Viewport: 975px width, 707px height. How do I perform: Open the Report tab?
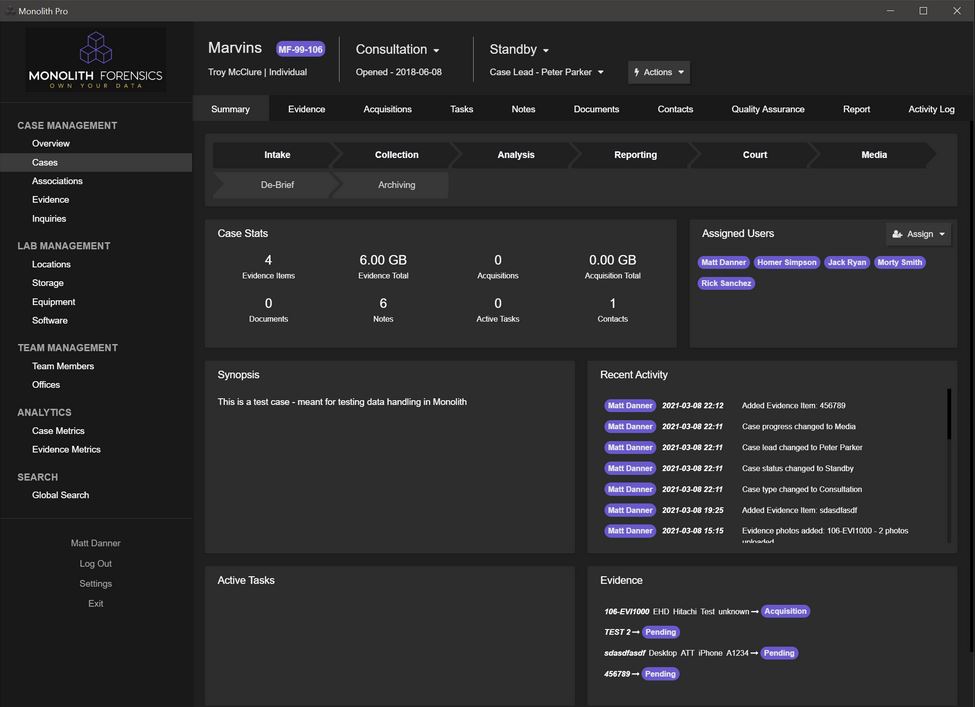click(x=856, y=109)
